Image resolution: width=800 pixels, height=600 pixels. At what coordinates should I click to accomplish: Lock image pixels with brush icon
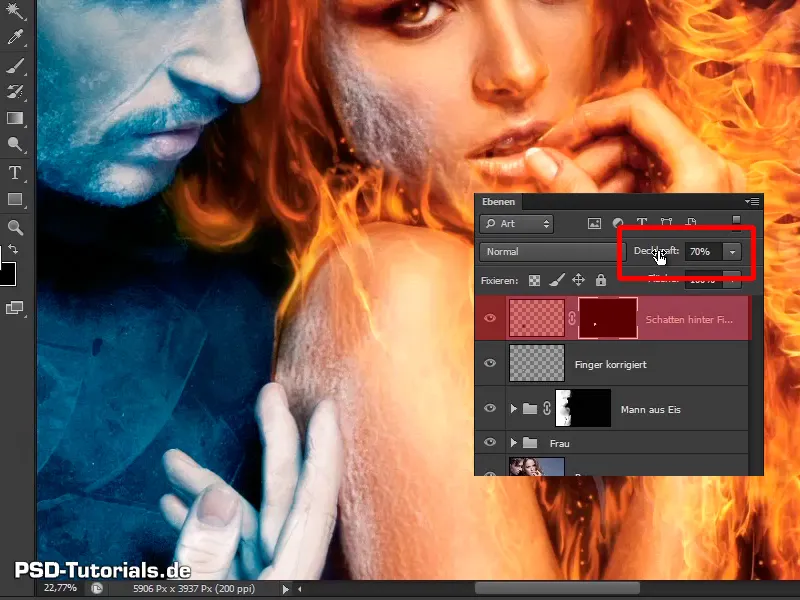(x=557, y=280)
